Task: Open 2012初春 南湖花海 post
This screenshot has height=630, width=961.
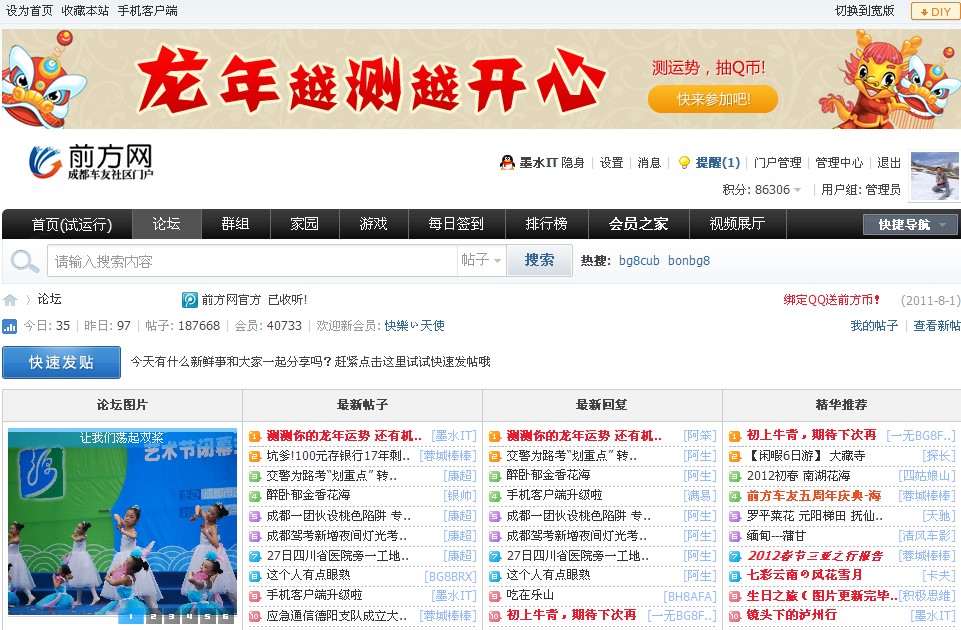Action: click(799, 476)
